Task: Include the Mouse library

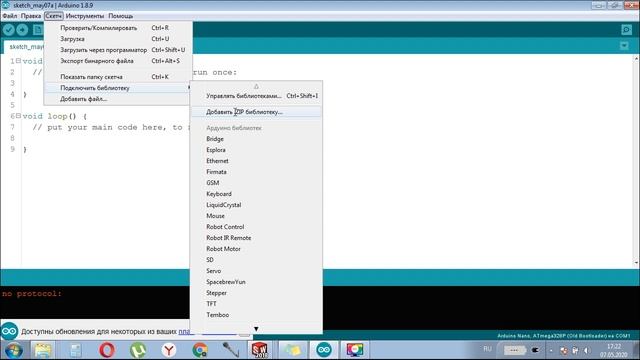Action: (x=215, y=216)
